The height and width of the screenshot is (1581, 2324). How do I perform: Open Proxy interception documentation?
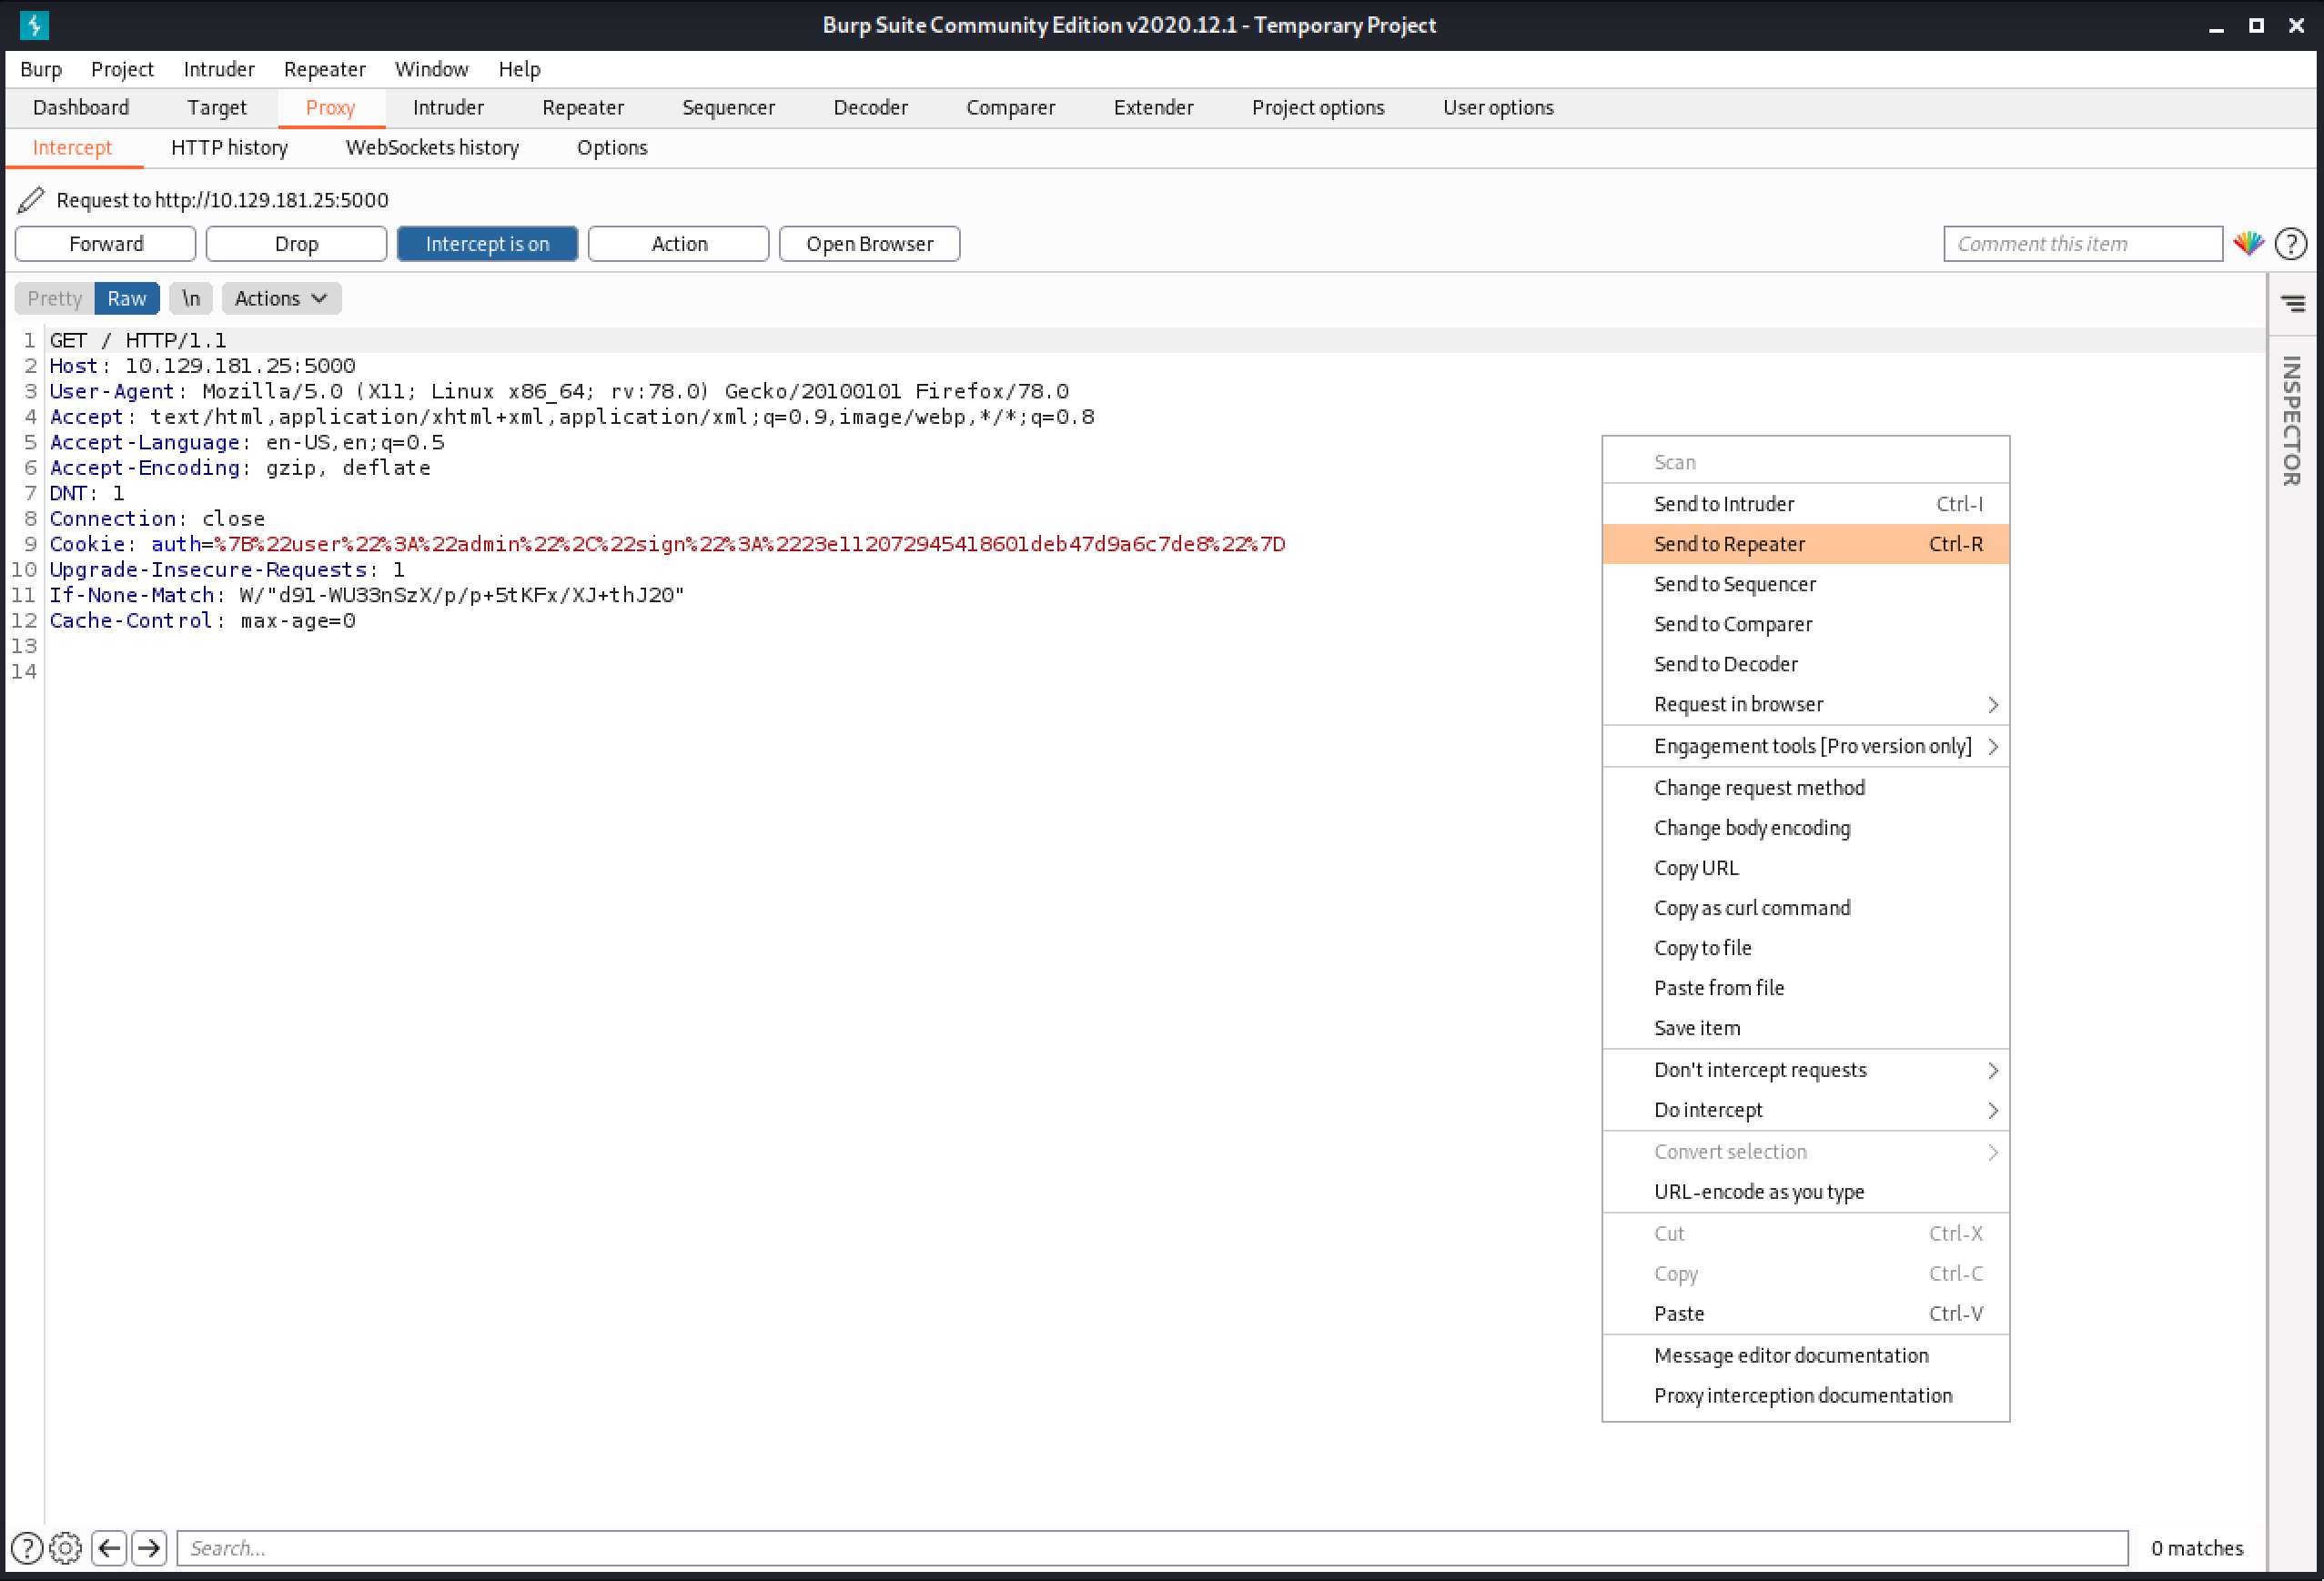[x=1805, y=1396]
